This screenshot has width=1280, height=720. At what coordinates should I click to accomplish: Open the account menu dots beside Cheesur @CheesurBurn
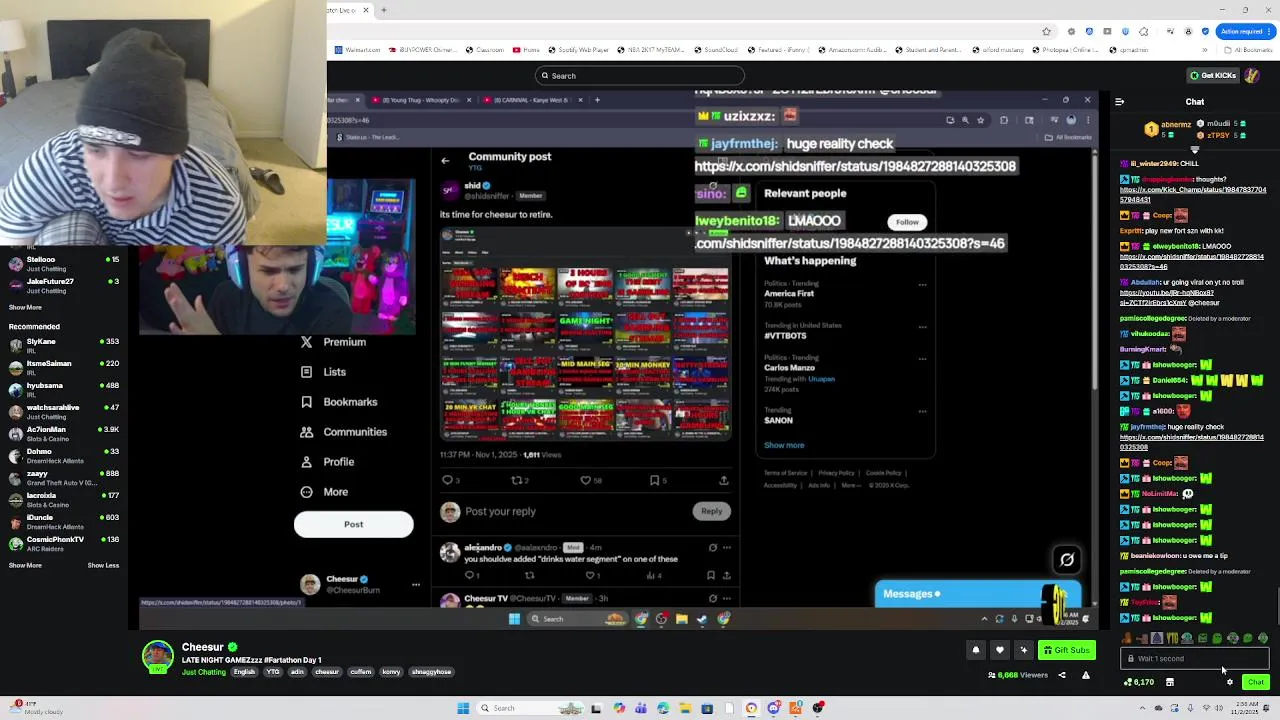point(416,584)
